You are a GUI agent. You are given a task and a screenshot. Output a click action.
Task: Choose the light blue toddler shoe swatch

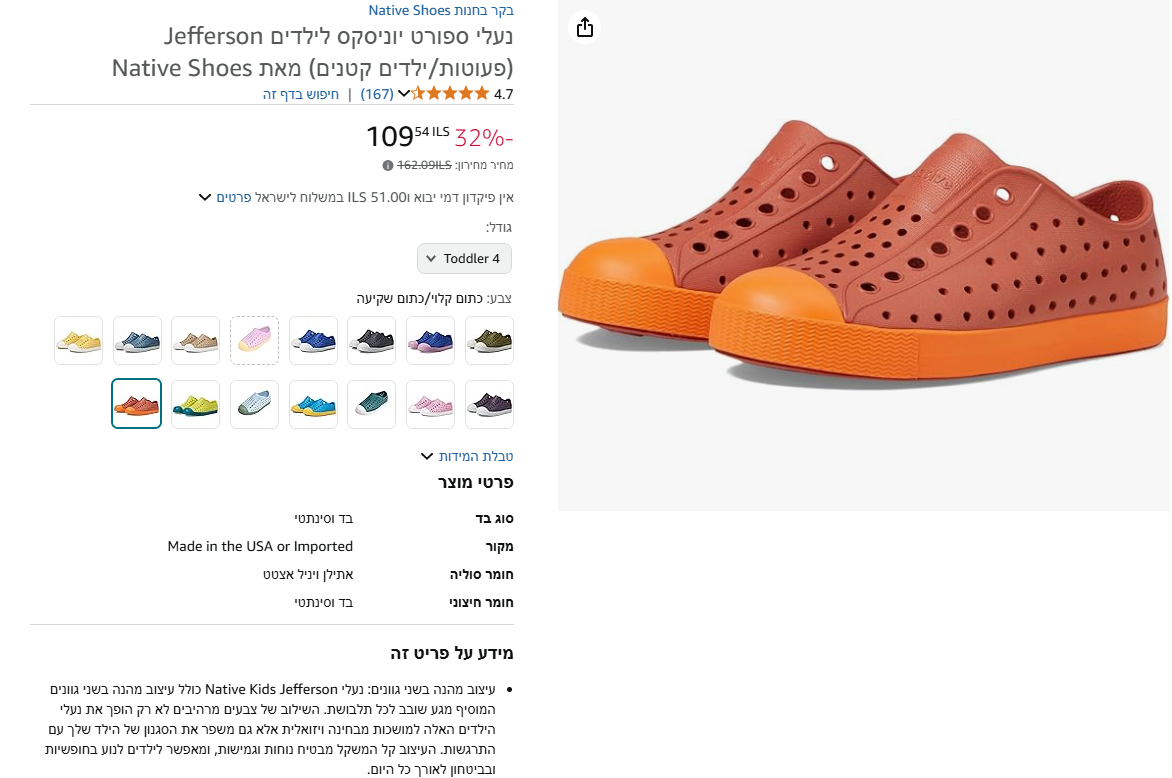[254, 404]
